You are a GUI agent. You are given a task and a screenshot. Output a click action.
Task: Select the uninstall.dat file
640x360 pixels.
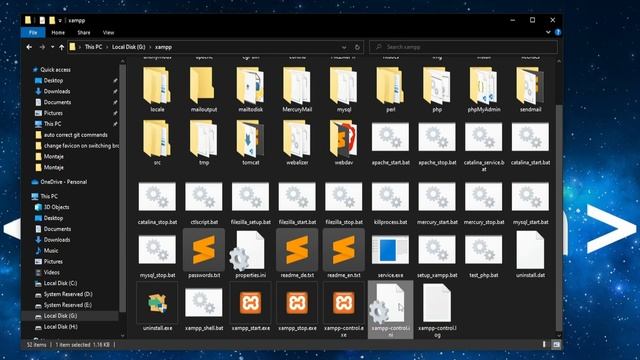pyautogui.click(x=530, y=254)
